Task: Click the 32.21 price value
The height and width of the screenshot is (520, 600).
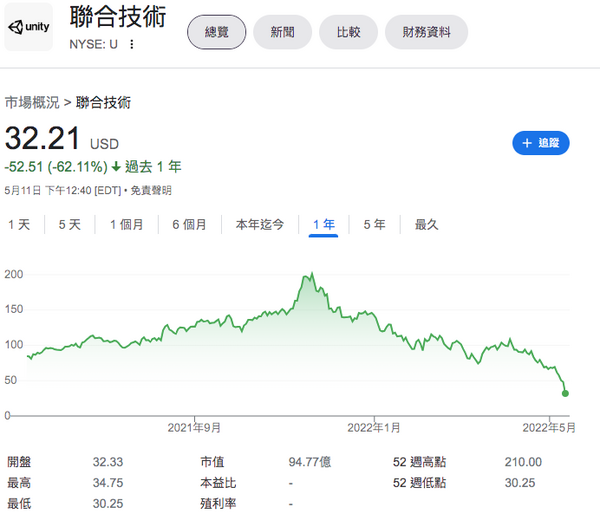Action: 42,138
